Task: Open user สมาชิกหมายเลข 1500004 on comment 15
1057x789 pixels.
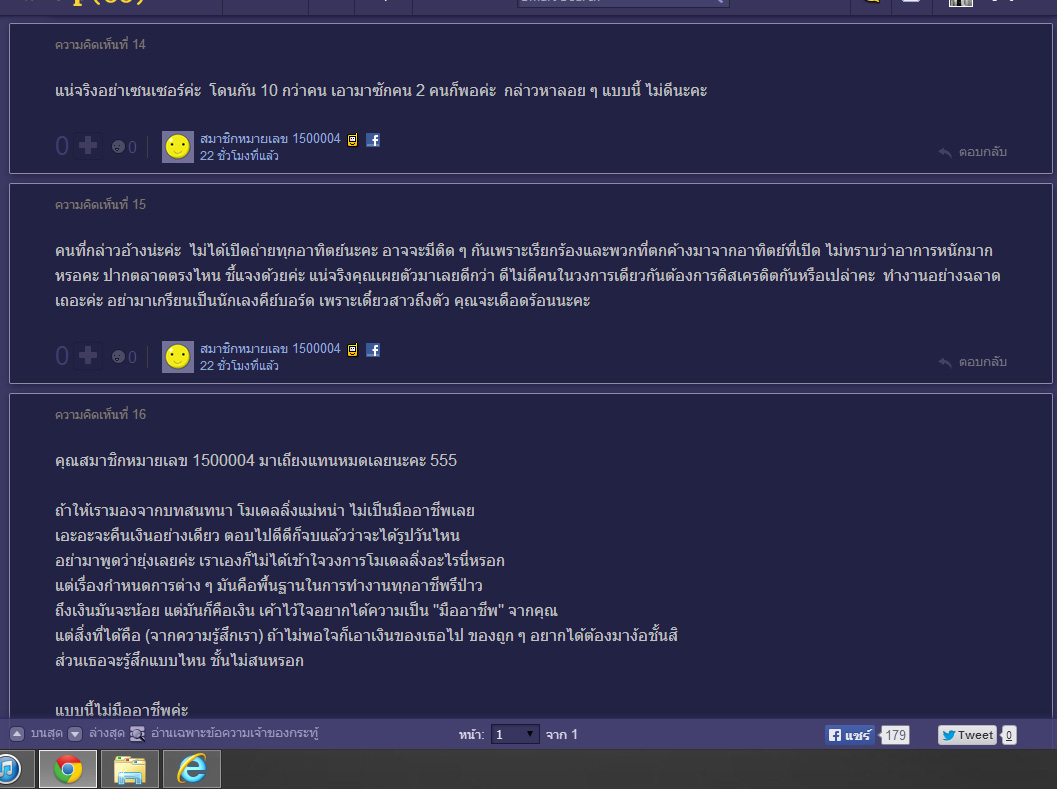Action: (x=270, y=348)
